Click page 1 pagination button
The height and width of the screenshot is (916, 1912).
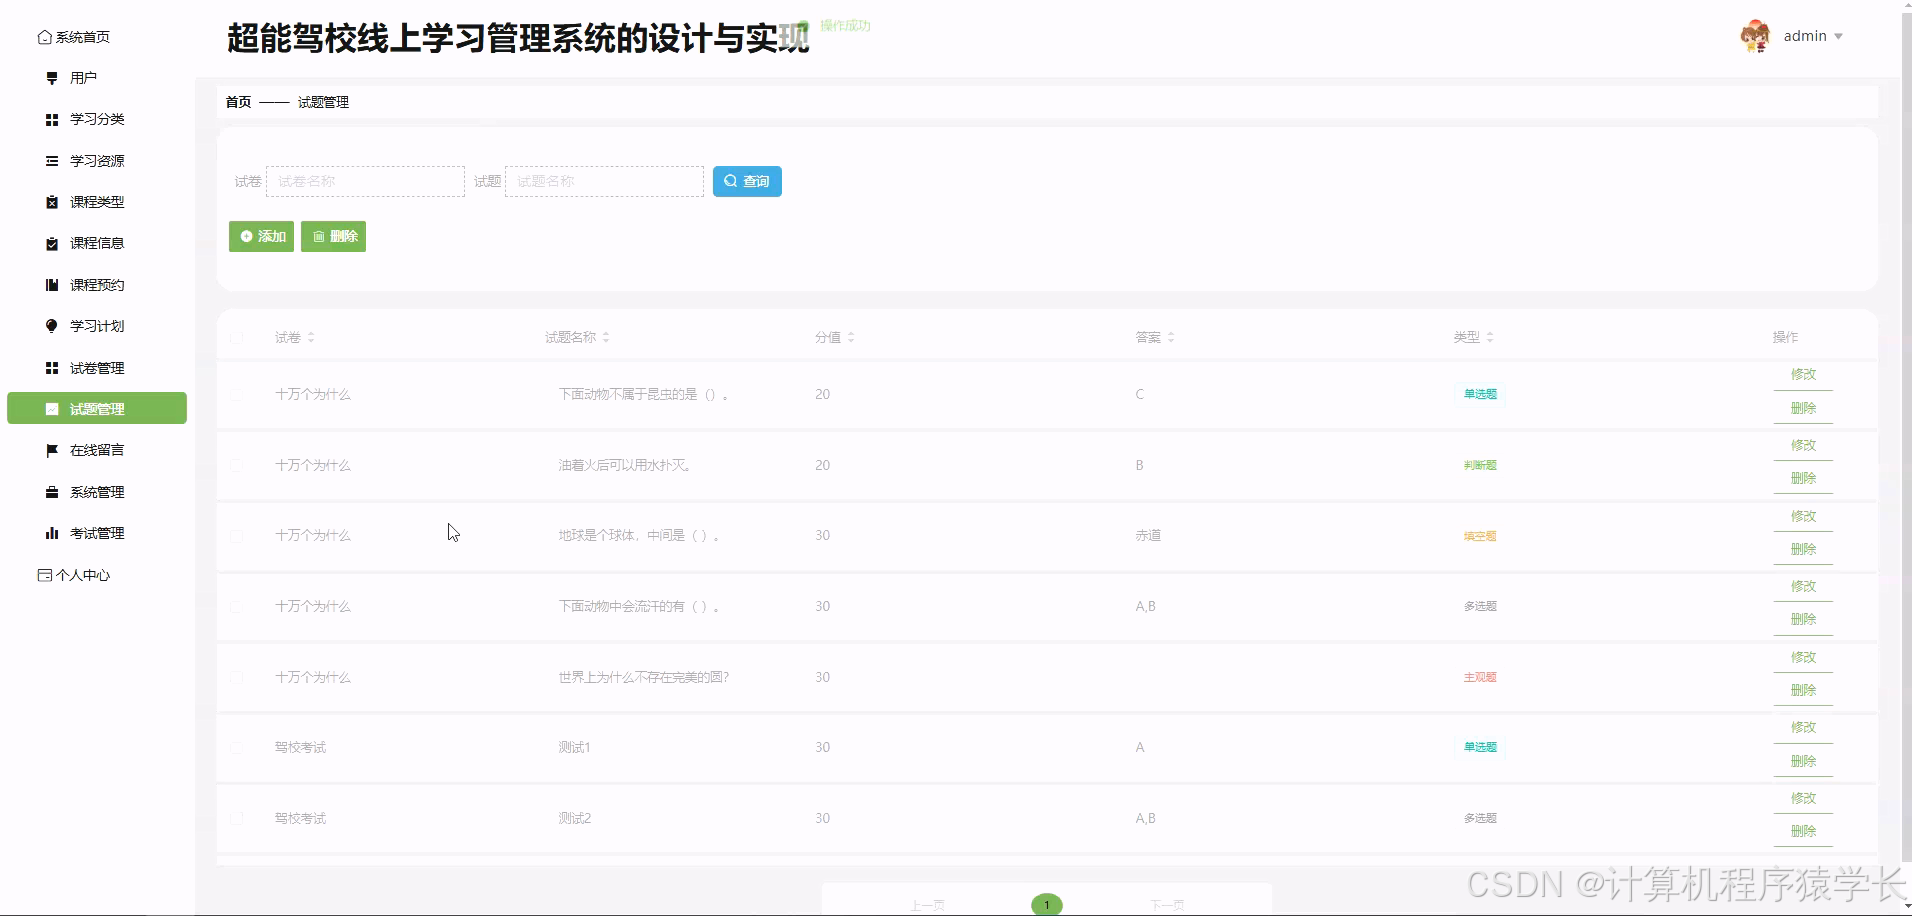pos(1047,905)
